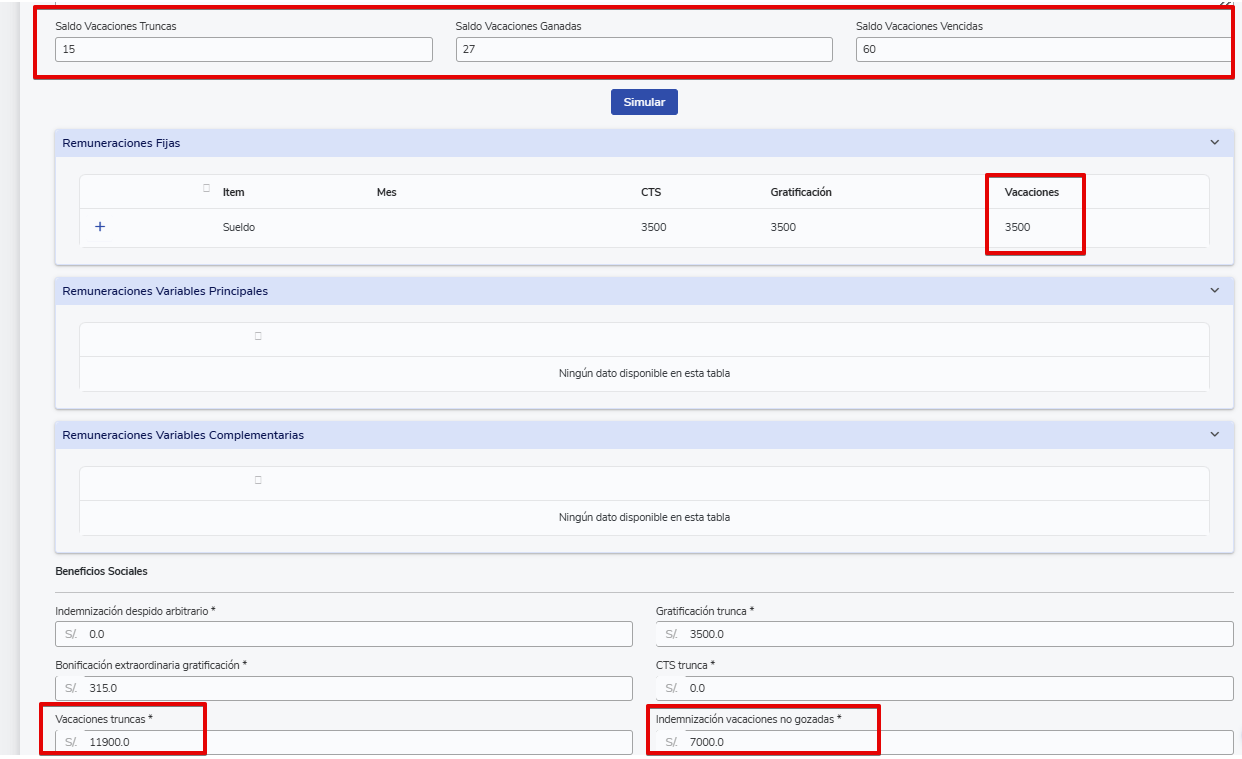
Task: Sort by the Item column header
Action: 233,192
